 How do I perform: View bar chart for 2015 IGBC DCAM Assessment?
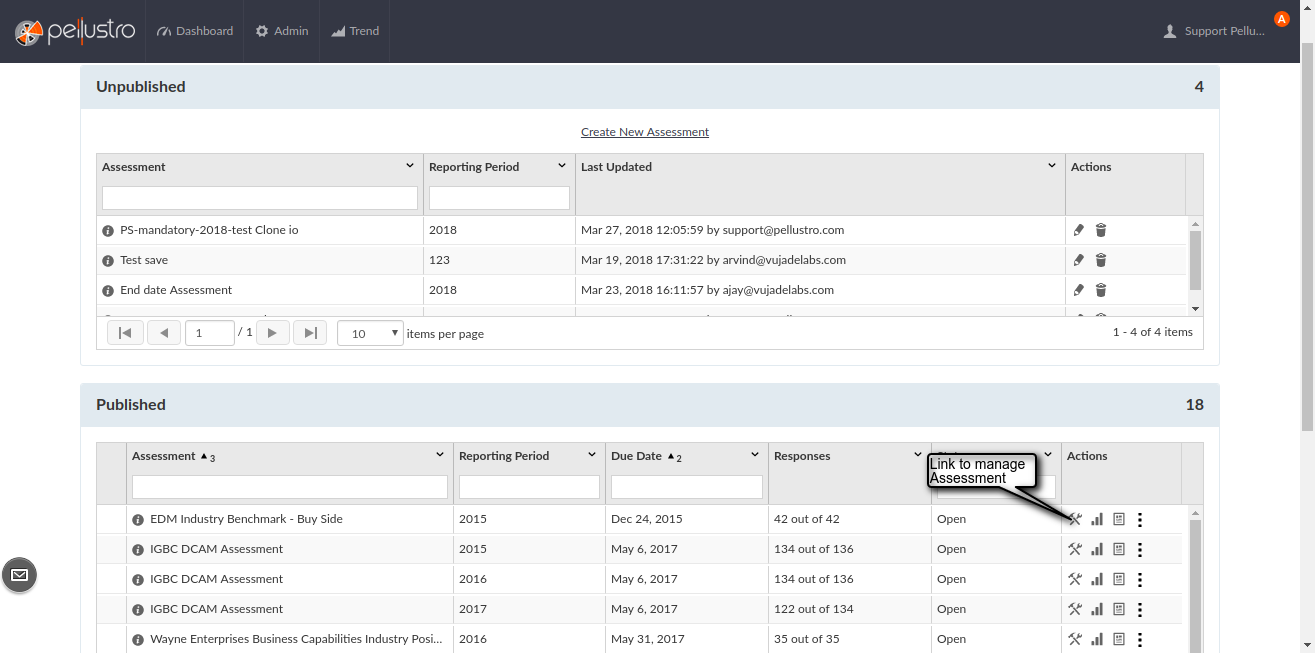1097,549
